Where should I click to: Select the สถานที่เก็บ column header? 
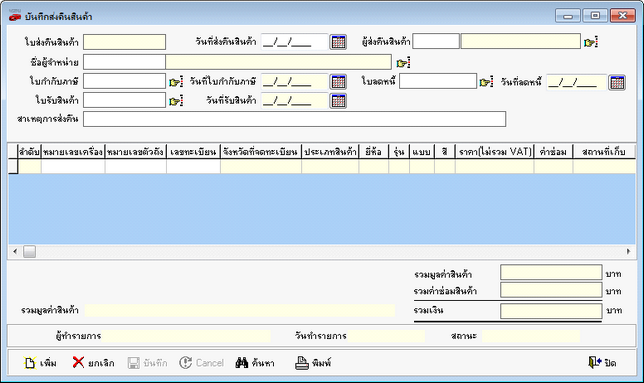point(604,152)
